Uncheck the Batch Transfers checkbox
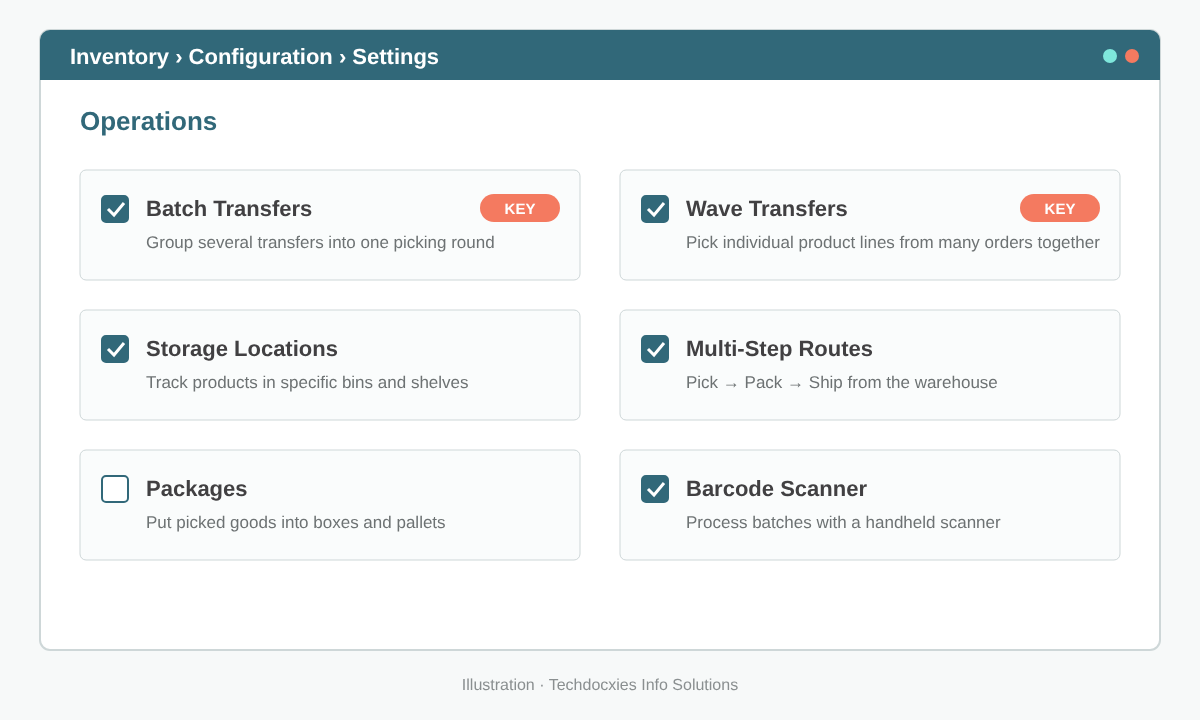The width and height of the screenshot is (1200, 720). click(x=115, y=209)
